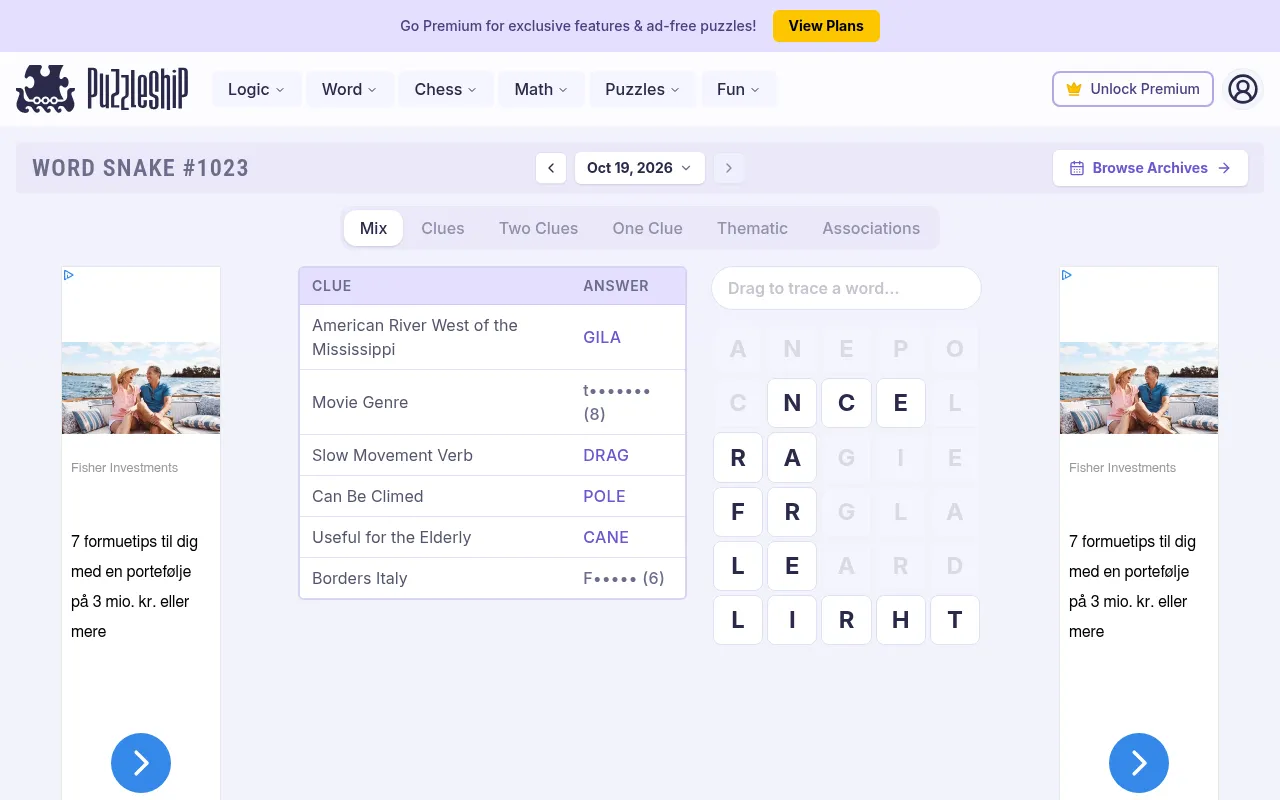Click the 'Useful for the Elderly' clue
Screen dimensions: 1280x800
(392, 537)
